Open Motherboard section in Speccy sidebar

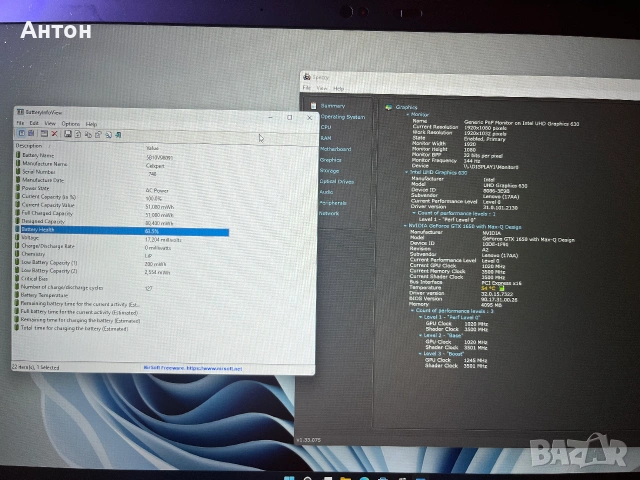tap(336, 149)
